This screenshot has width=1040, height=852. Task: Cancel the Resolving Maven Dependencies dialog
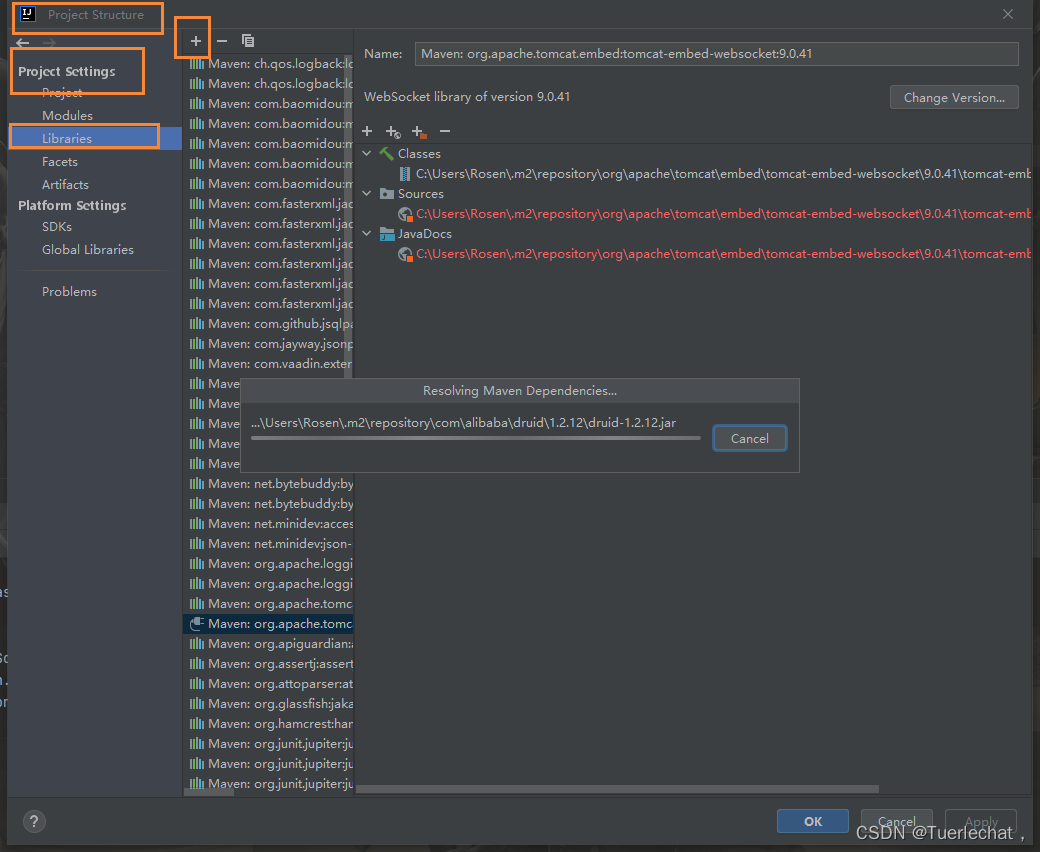tap(749, 438)
